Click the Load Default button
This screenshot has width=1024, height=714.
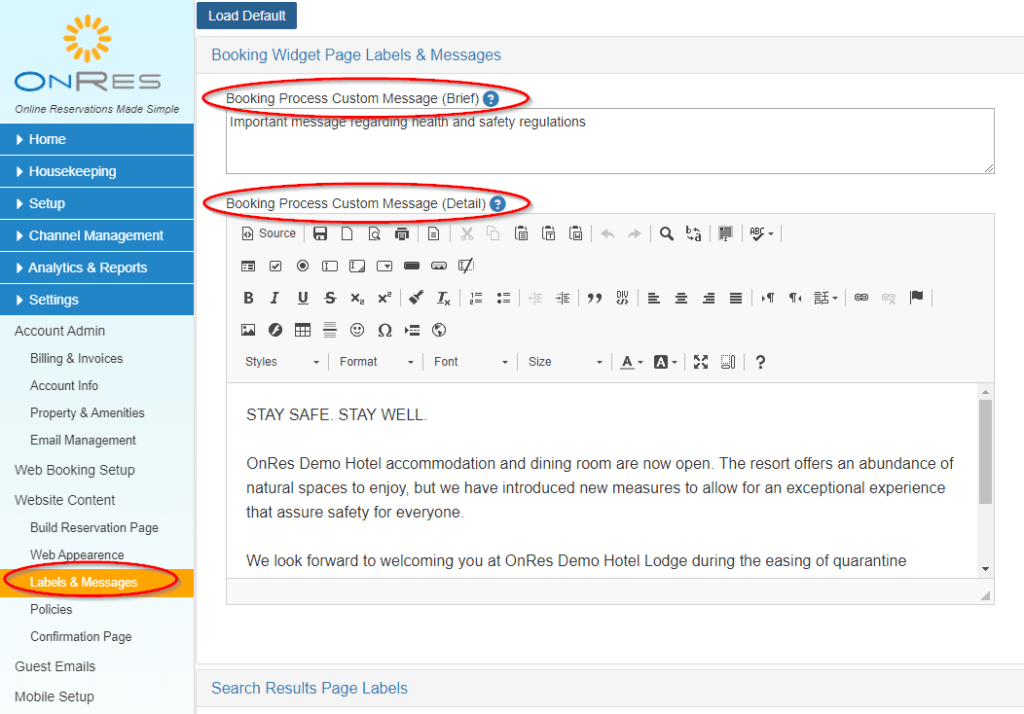[x=246, y=15]
